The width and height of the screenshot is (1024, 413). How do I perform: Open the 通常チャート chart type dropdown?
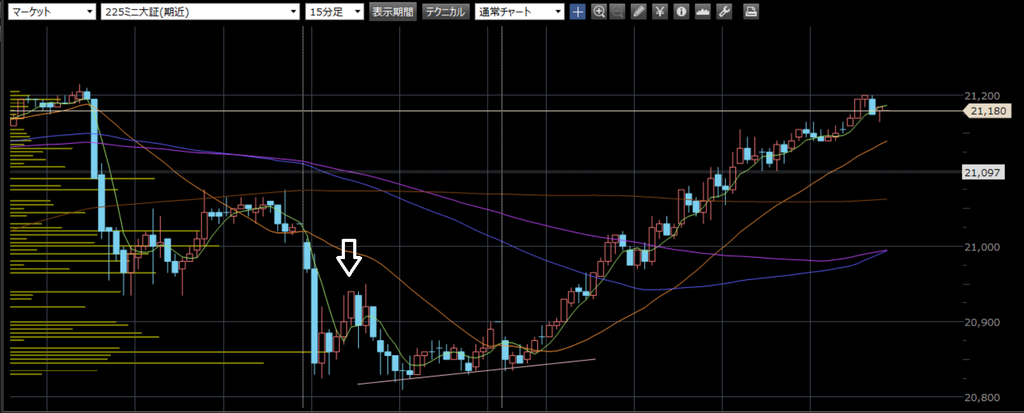coord(520,12)
